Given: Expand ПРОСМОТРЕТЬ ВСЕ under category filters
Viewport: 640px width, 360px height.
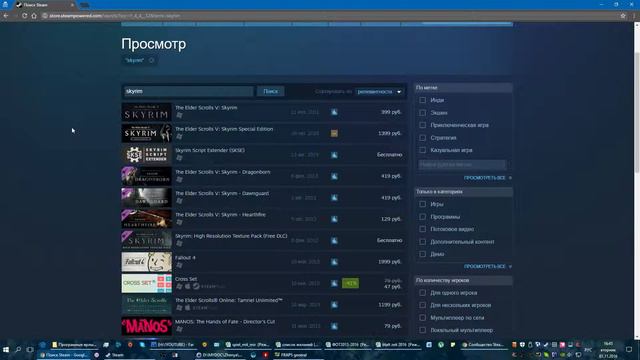Looking at the screenshot, I should coord(487,266).
